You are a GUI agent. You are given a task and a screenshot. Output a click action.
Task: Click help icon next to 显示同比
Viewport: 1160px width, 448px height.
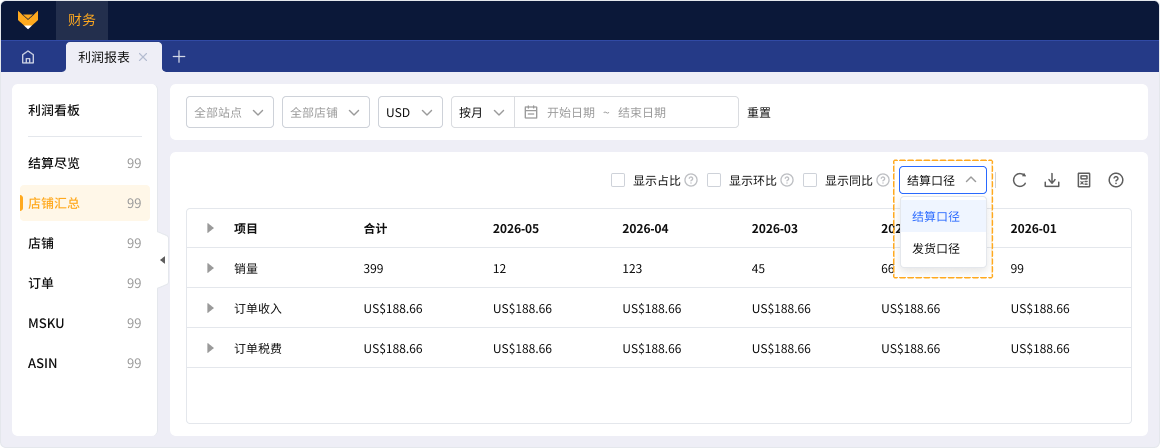(x=883, y=180)
